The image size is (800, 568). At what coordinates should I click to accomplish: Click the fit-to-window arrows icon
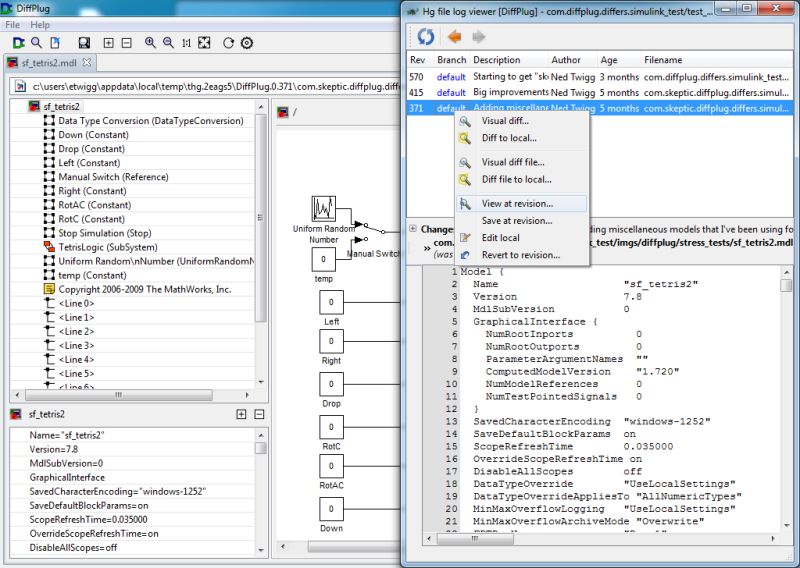pos(204,43)
